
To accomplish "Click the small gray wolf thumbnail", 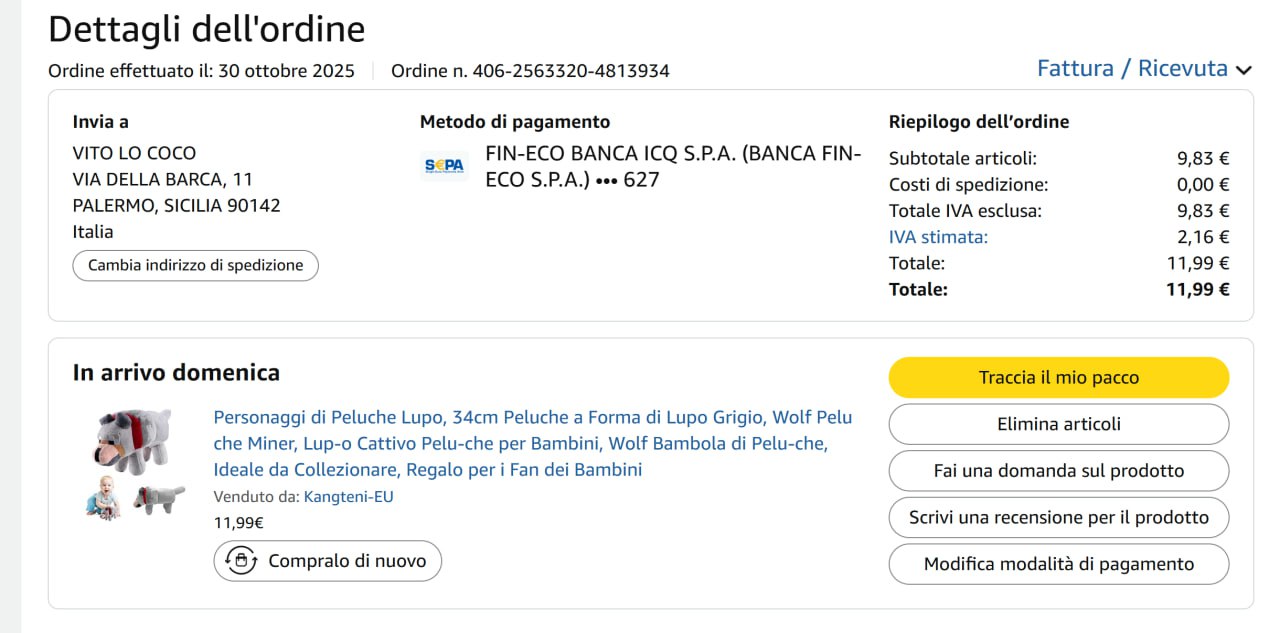I will click(x=160, y=498).
